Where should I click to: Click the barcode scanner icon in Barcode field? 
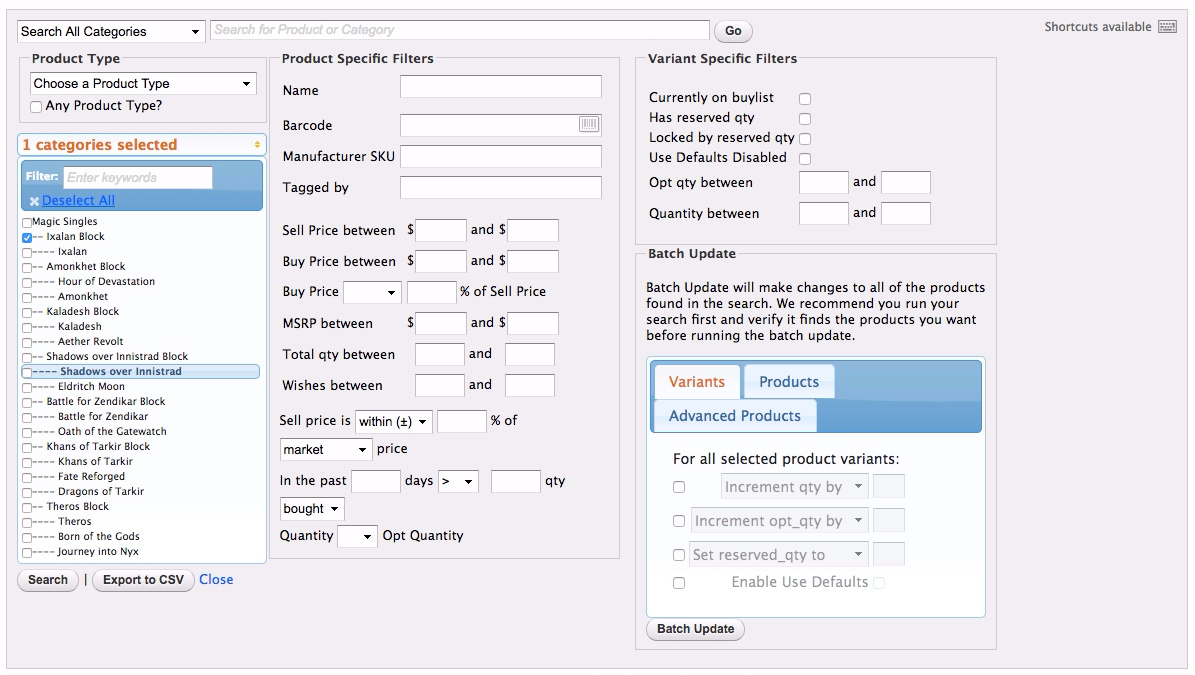coord(588,124)
